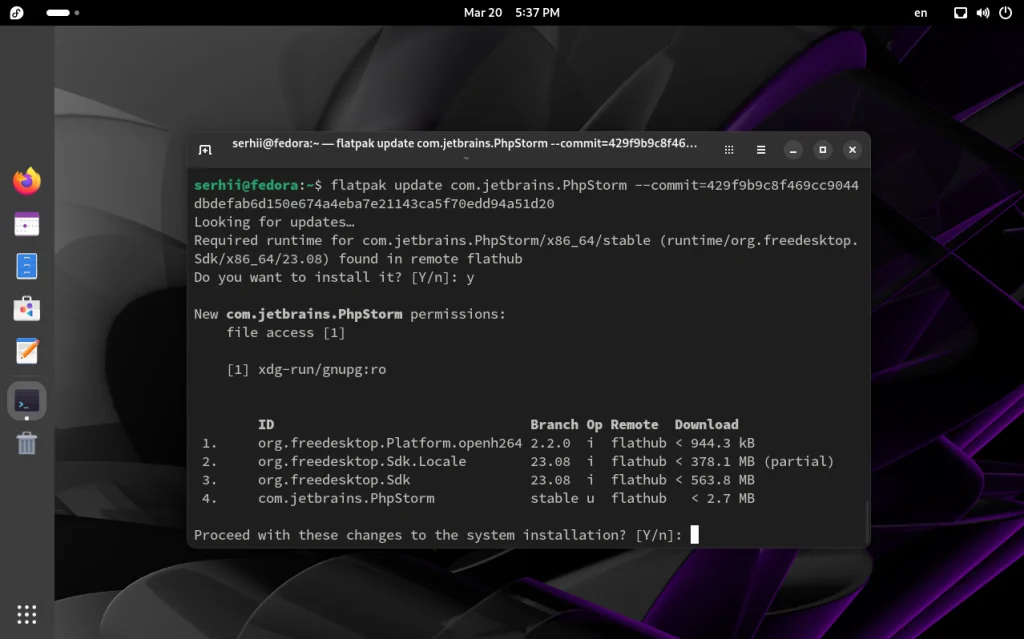
Task: Show the terminal tab overview grid
Action: [x=729, y=149]
